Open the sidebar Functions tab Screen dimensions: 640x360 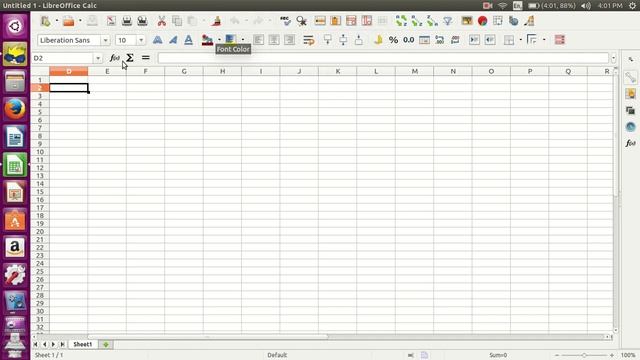[x=631, y=143]
